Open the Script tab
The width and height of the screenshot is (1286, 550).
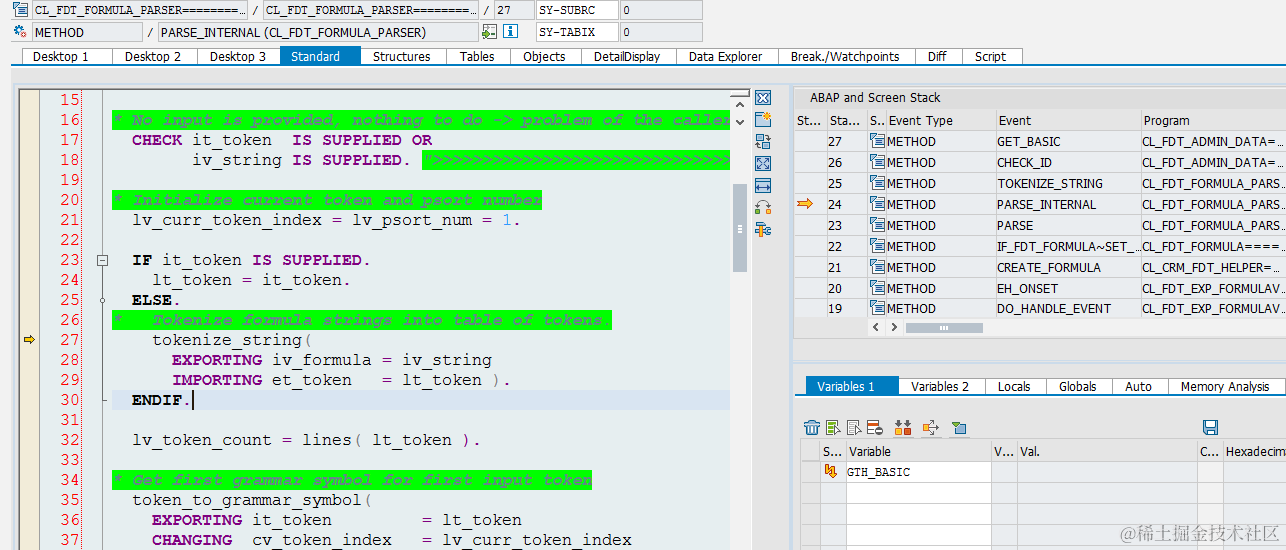(x=990, y=56)
